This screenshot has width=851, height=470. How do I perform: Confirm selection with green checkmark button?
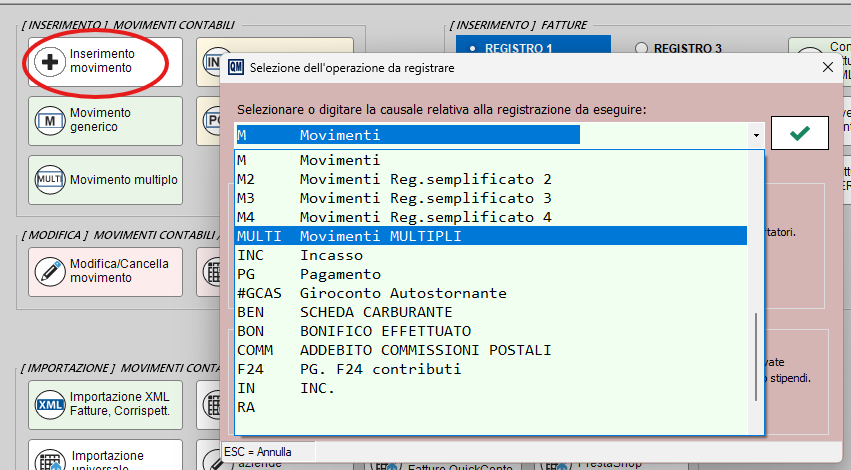click(799, 134)
